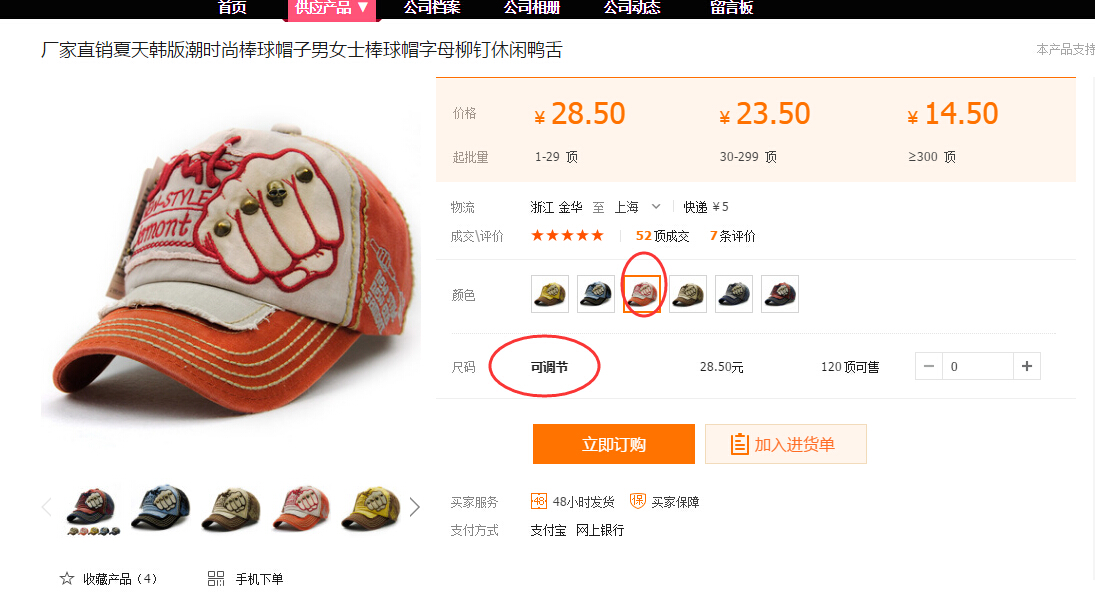Screen dimensions: 1095x596
Task: Click the 48-hour shipping badge icon
Action: 538,501
